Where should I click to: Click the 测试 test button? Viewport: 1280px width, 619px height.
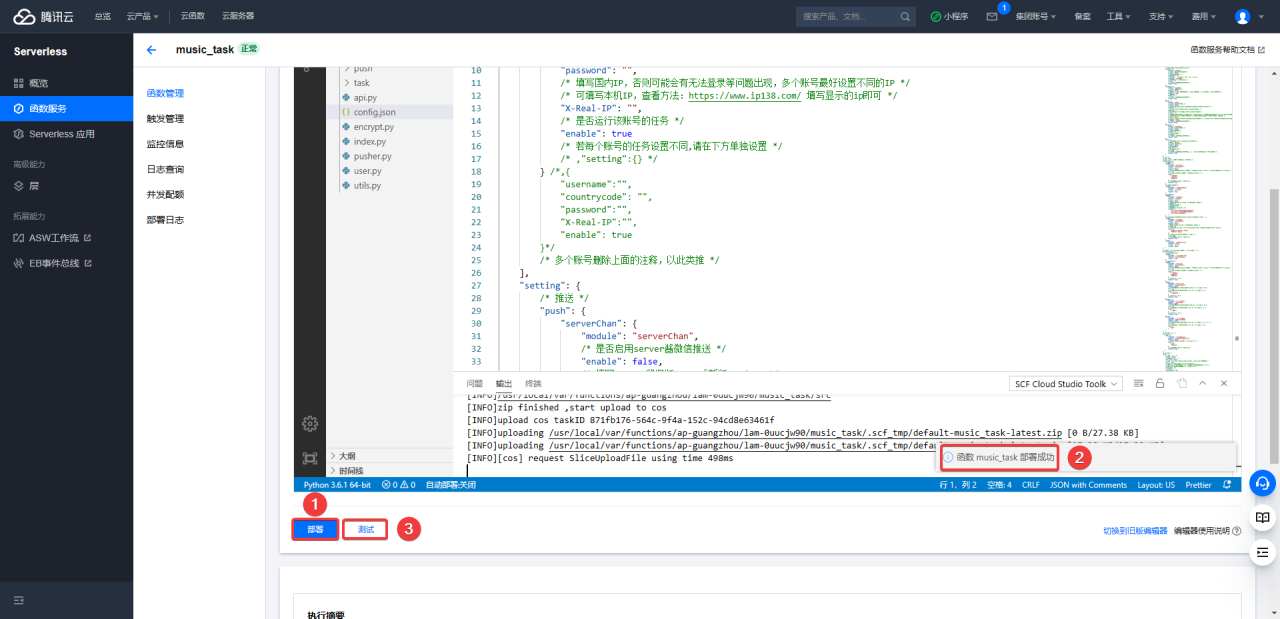point(365,529)
